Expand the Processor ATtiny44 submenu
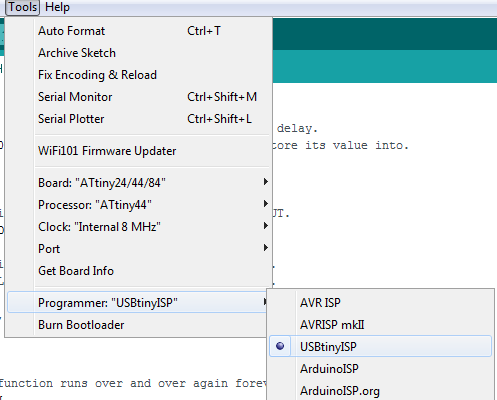 pyautogui.click(x=138, y=205)
